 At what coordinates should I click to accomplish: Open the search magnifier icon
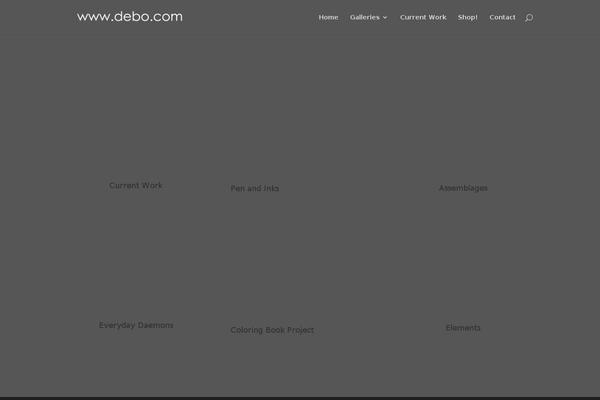tap(529, 18)
